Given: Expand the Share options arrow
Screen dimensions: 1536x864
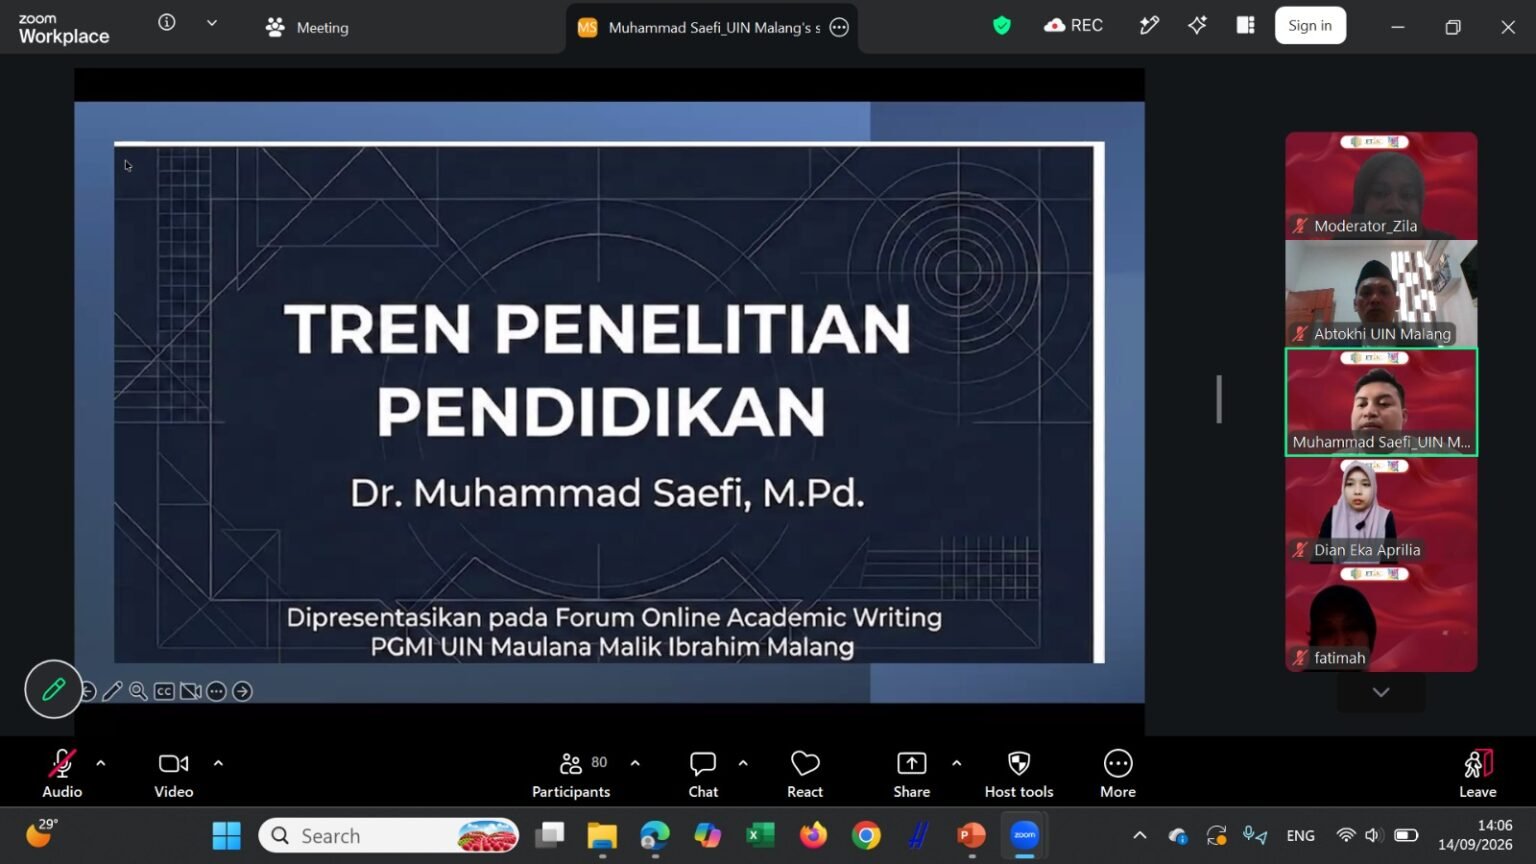Looking at the screenshot, I should pyautogui.click(x=957, y=763).
